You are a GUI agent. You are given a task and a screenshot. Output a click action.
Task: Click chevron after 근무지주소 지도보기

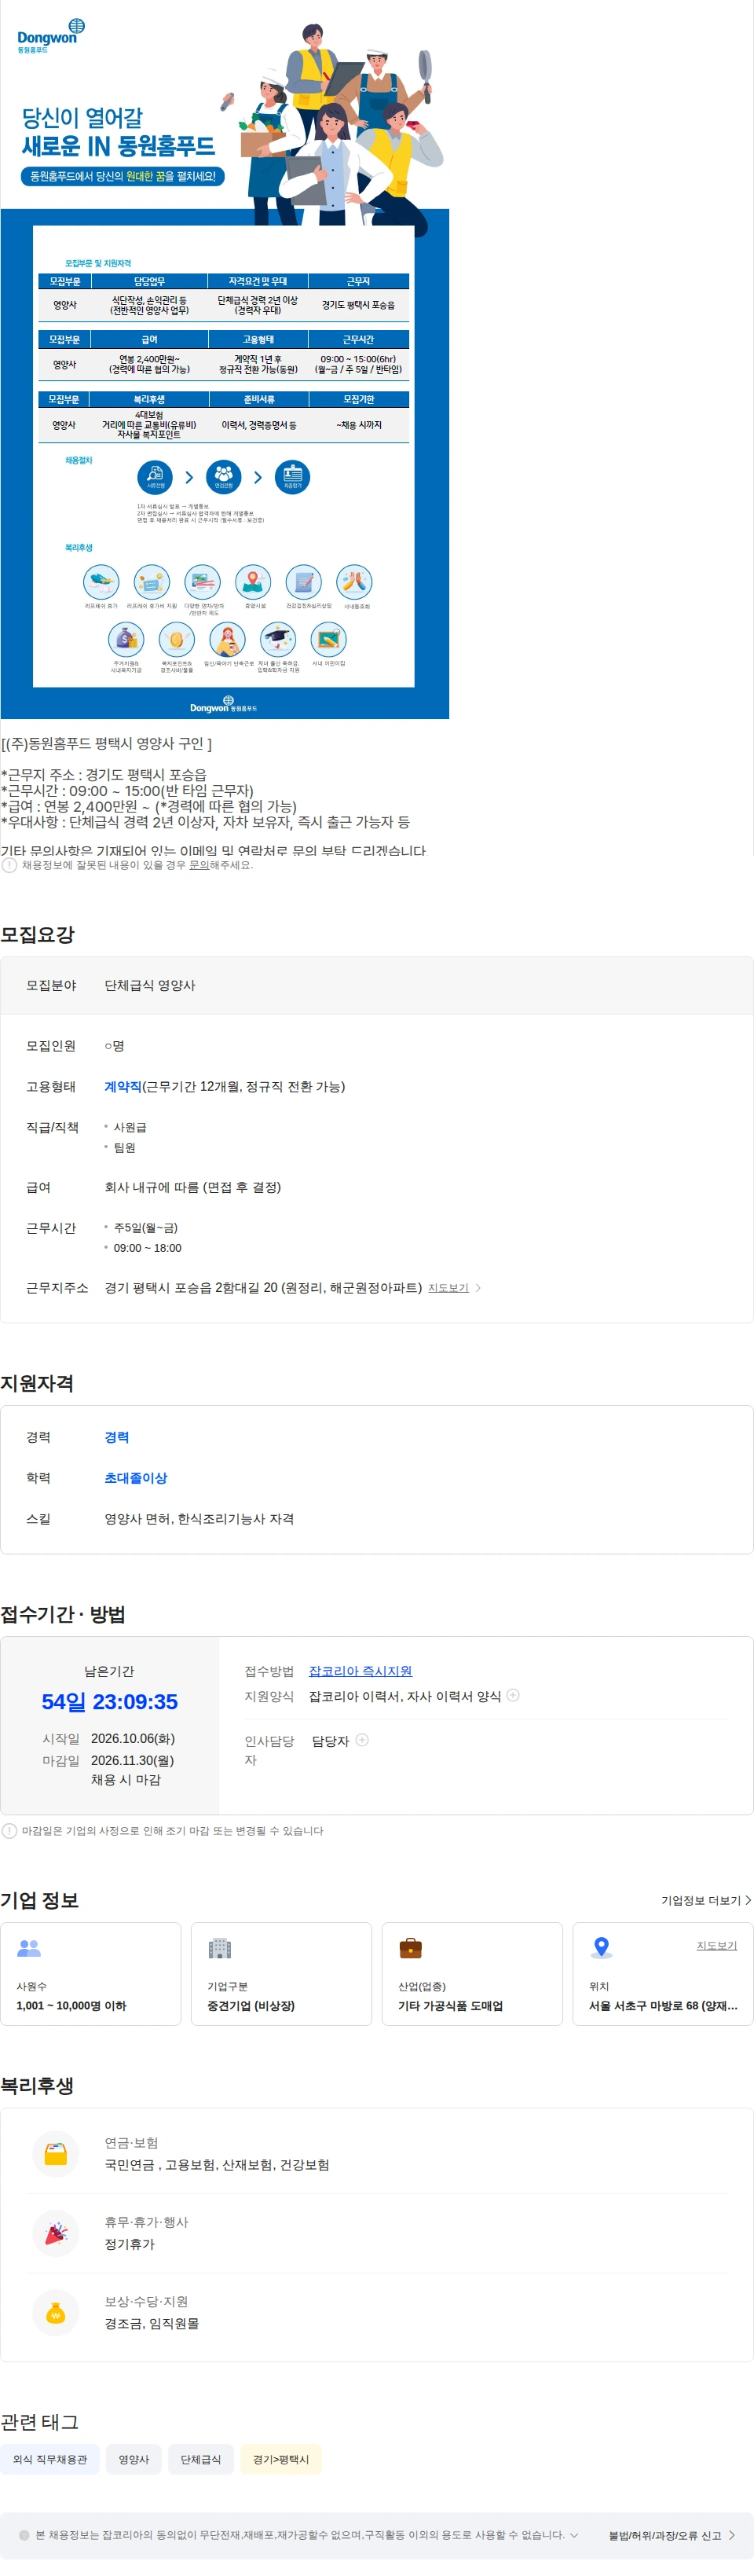[x=478, y=1288]
